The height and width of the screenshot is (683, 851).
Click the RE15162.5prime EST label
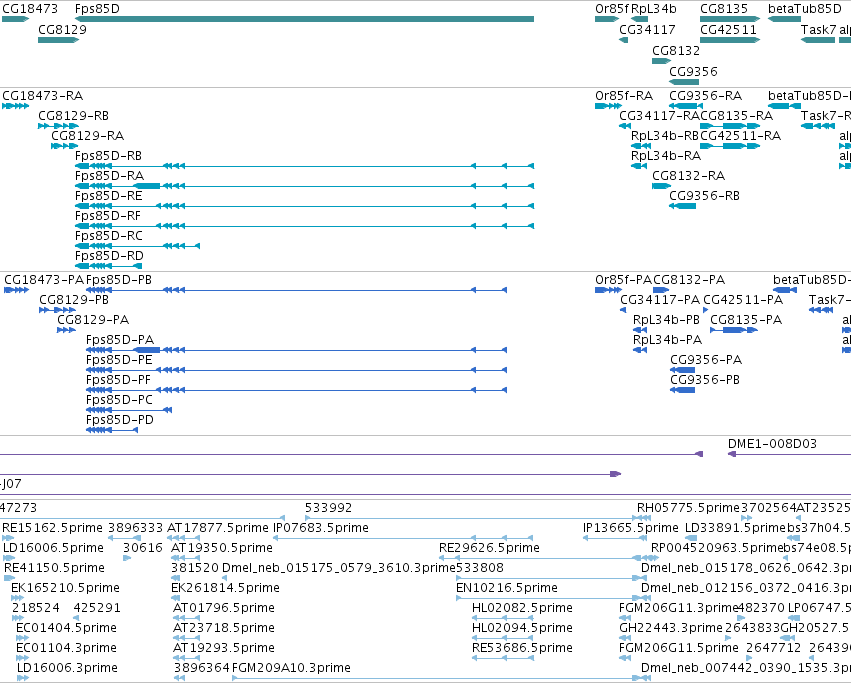point(52,528)
